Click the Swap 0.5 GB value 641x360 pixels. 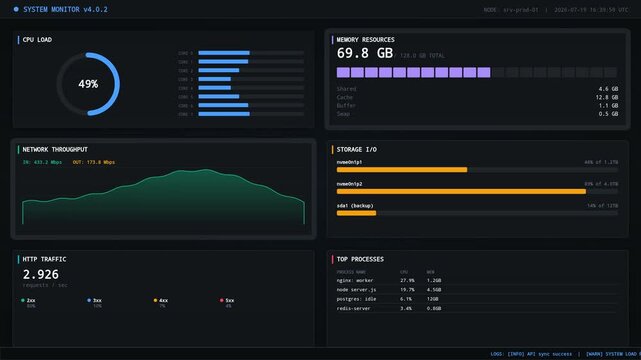(608, 114)
